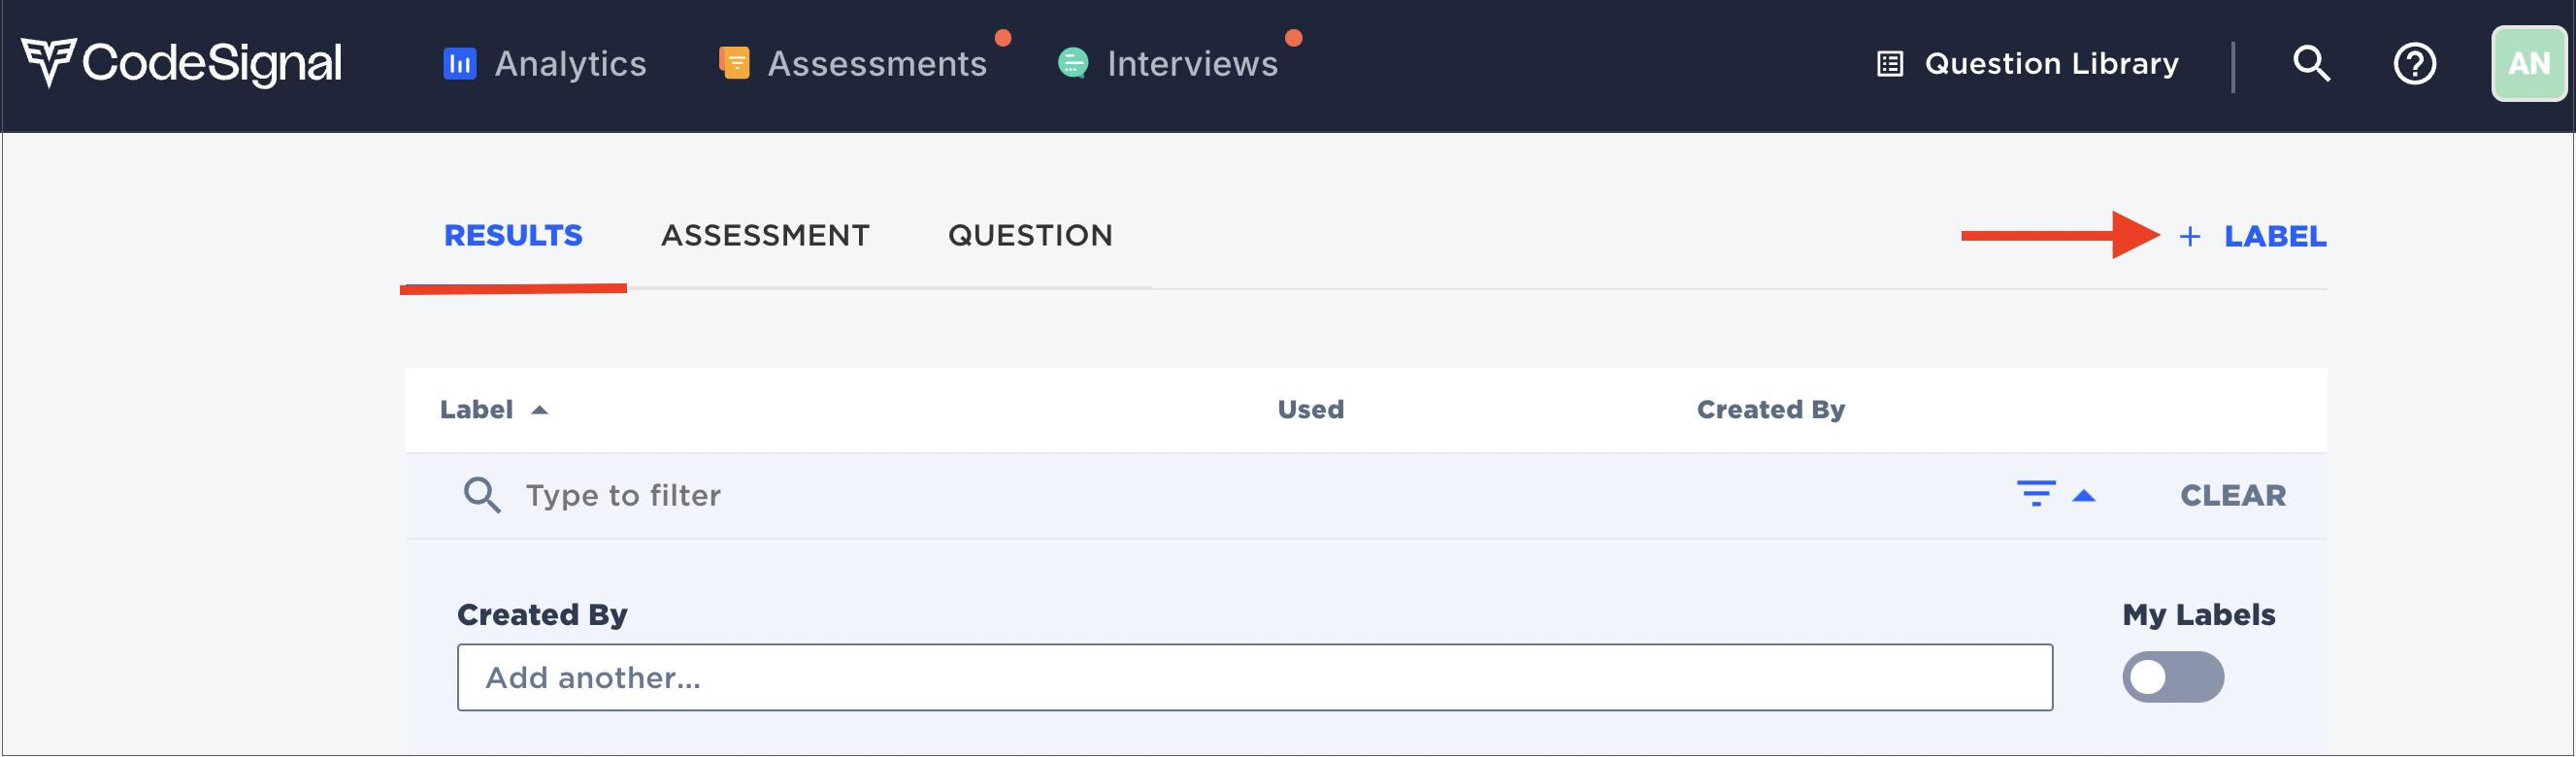Image resolution: width=2576 pixels, height=757 pixels.
Task: Open search with the magnifier icon
Action: click(x=2311, y=64)
